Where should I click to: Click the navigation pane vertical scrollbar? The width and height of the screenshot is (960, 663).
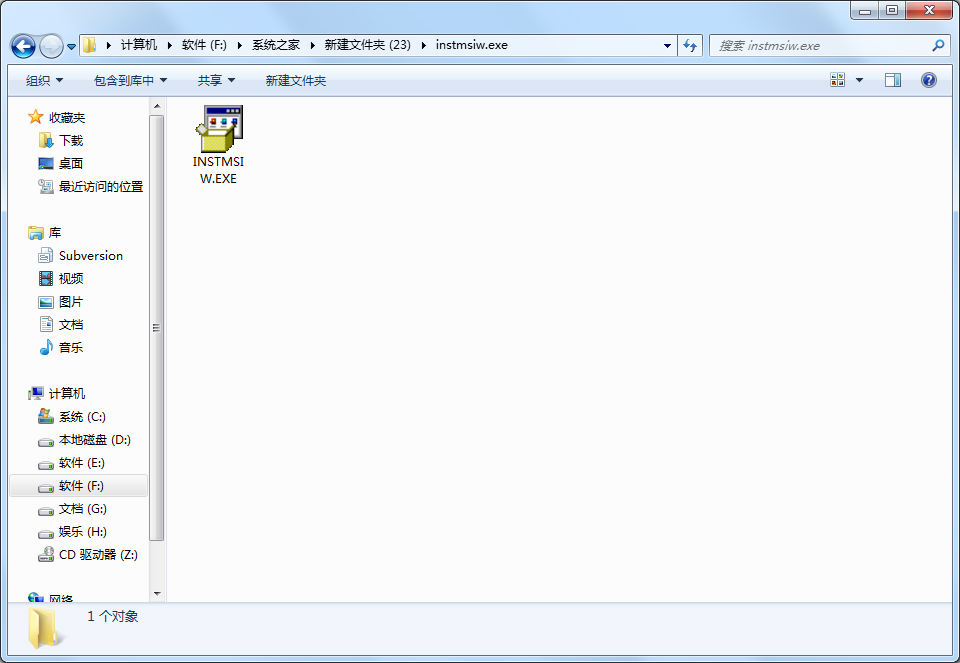point(157,327)
